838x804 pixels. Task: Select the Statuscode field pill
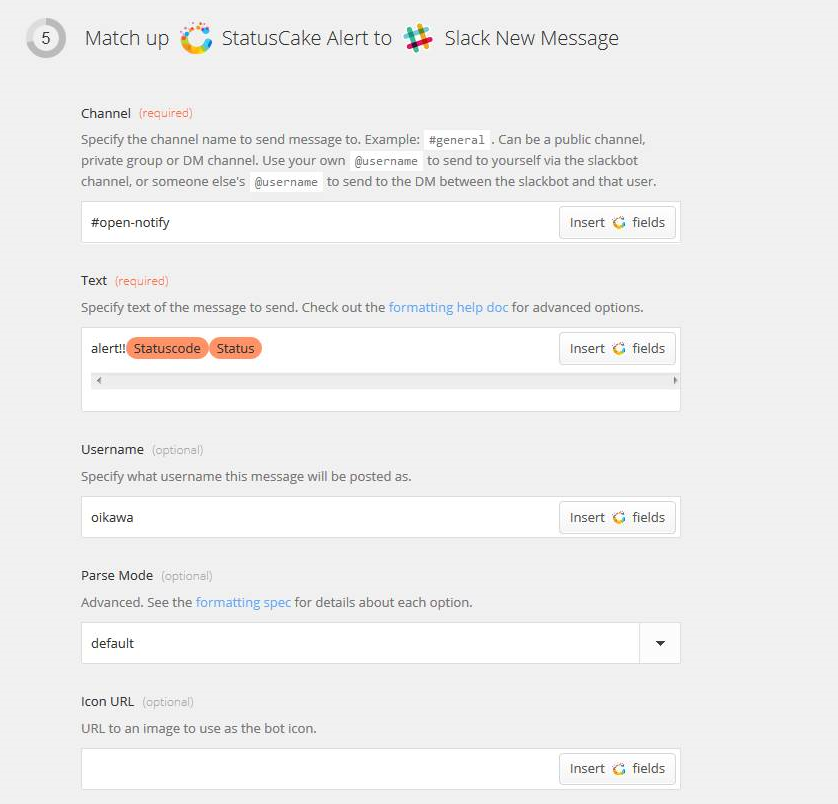tap(167, 349)
